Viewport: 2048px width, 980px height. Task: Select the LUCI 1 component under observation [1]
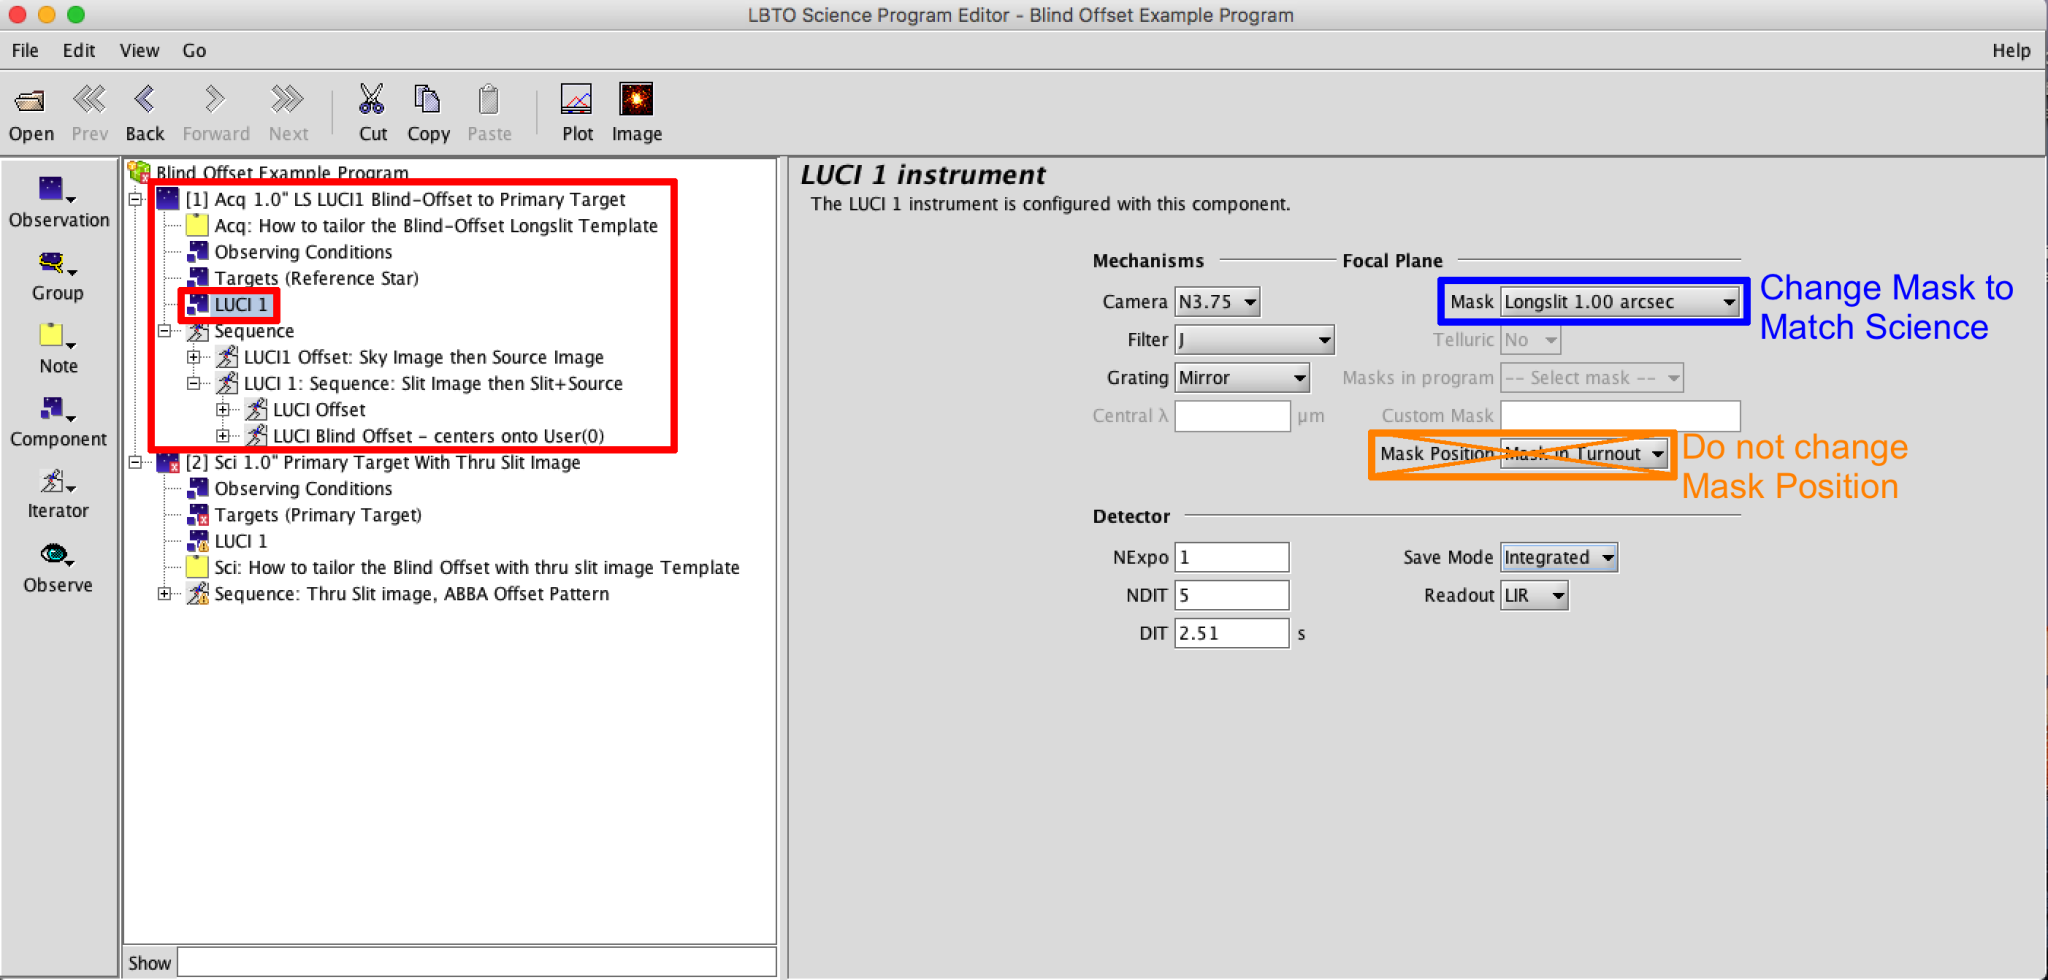click(240, 305)
